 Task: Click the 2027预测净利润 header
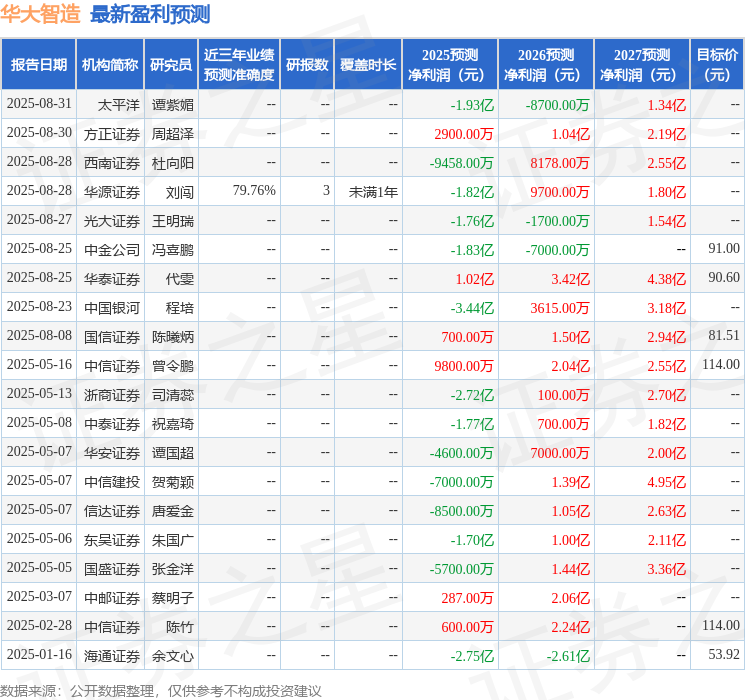pyautogui.click(x=642, y=65)
